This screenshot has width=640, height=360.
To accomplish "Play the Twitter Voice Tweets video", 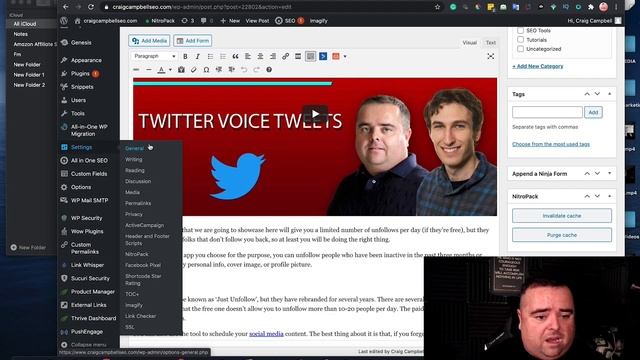I will click(315, 114).
